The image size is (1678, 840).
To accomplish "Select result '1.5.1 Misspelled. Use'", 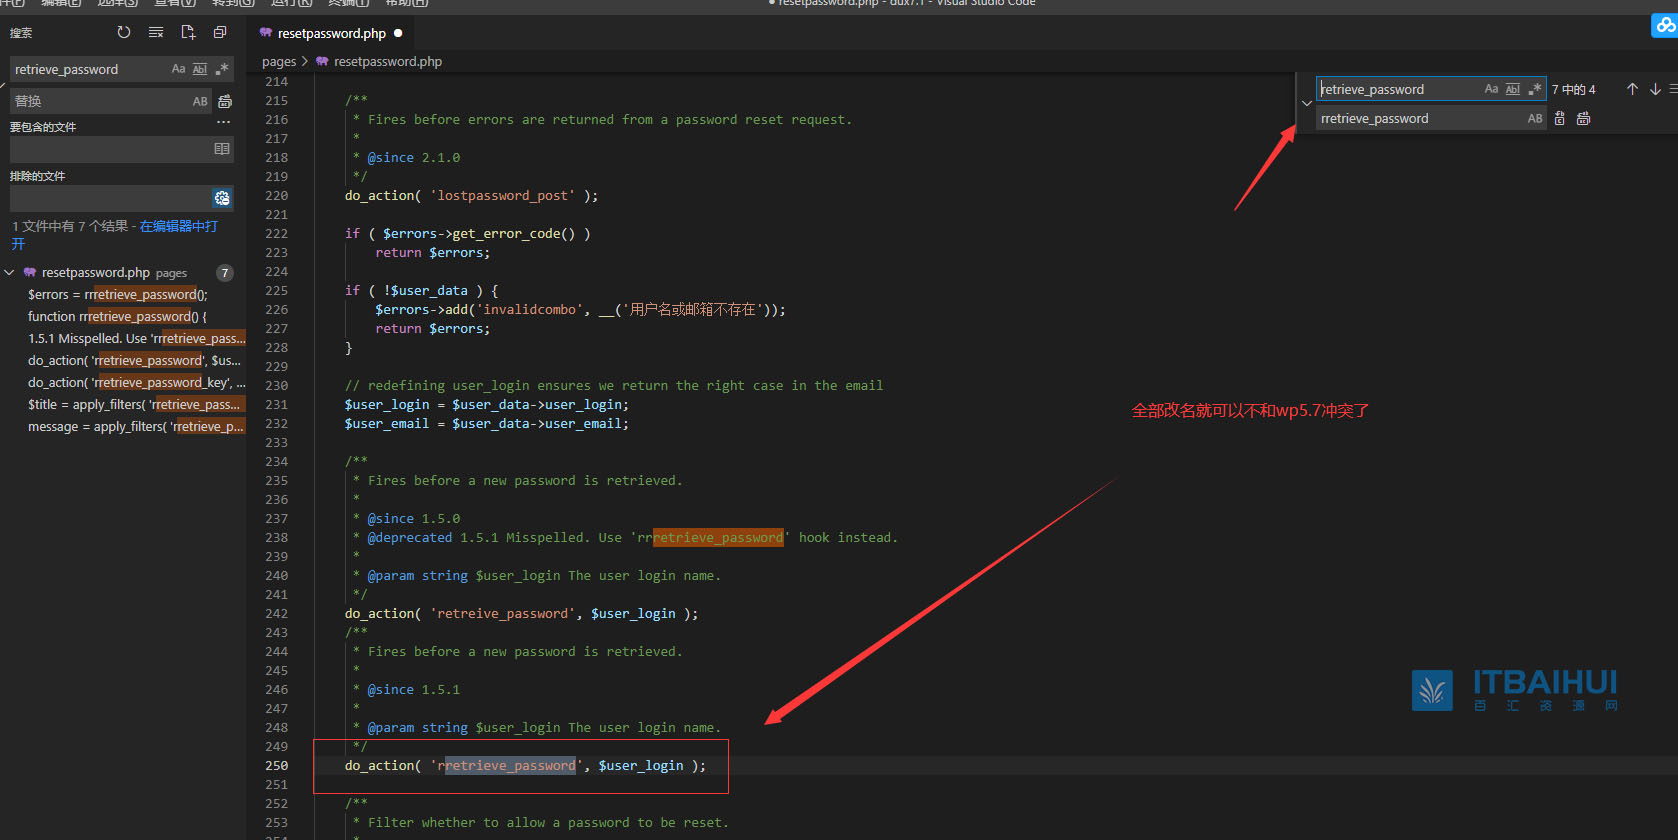I will pyautogui.click(x=136, y=338).
